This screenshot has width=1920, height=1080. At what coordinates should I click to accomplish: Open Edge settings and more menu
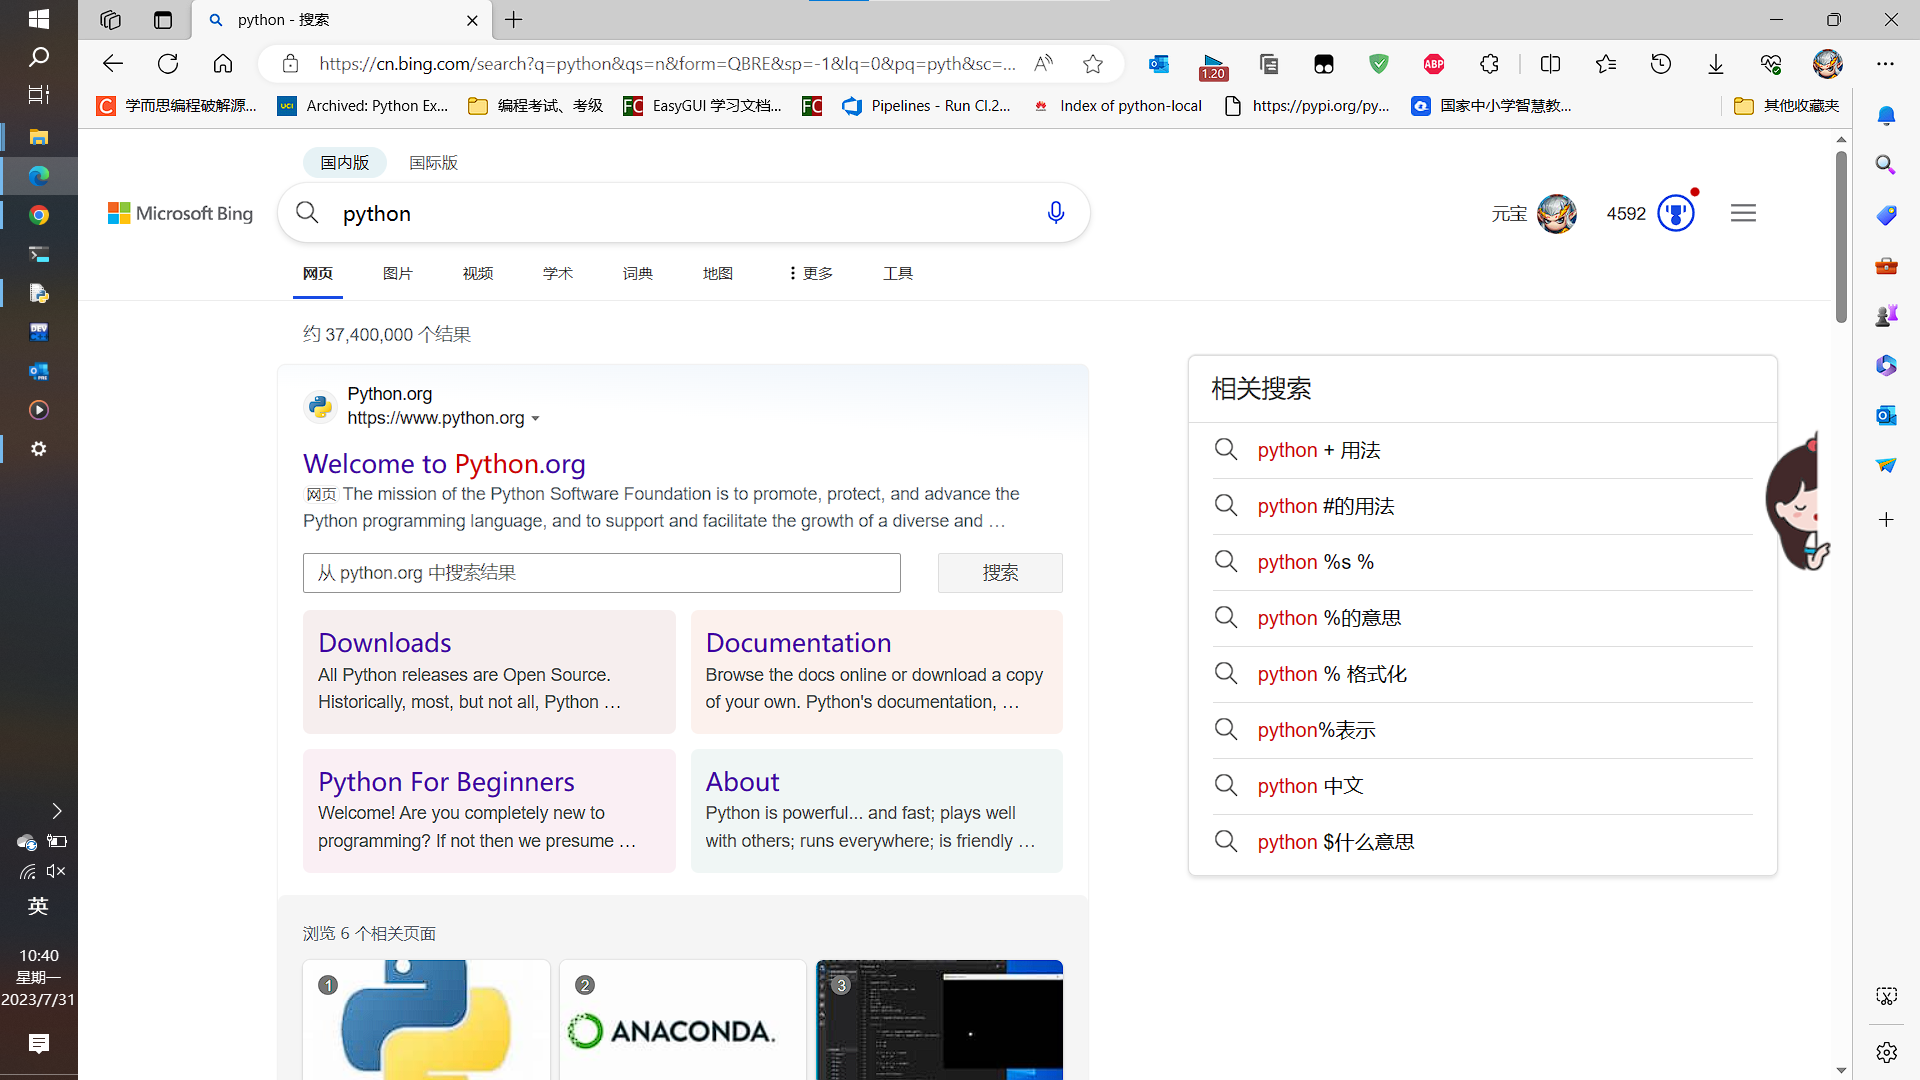point(1885,64)
